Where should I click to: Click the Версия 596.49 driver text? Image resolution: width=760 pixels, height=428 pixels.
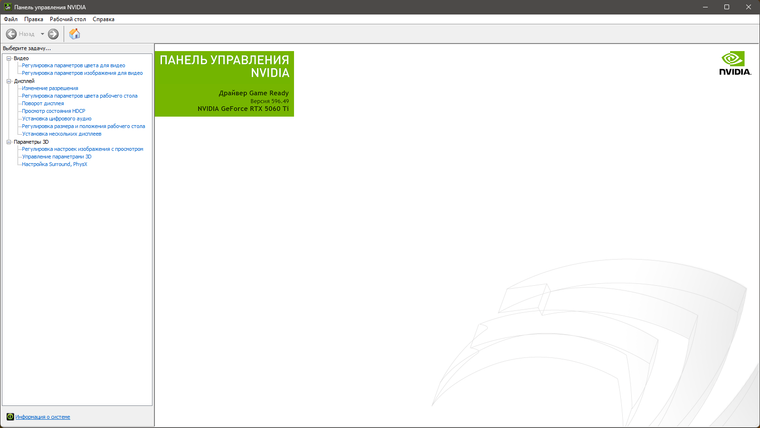coord(269,101)
